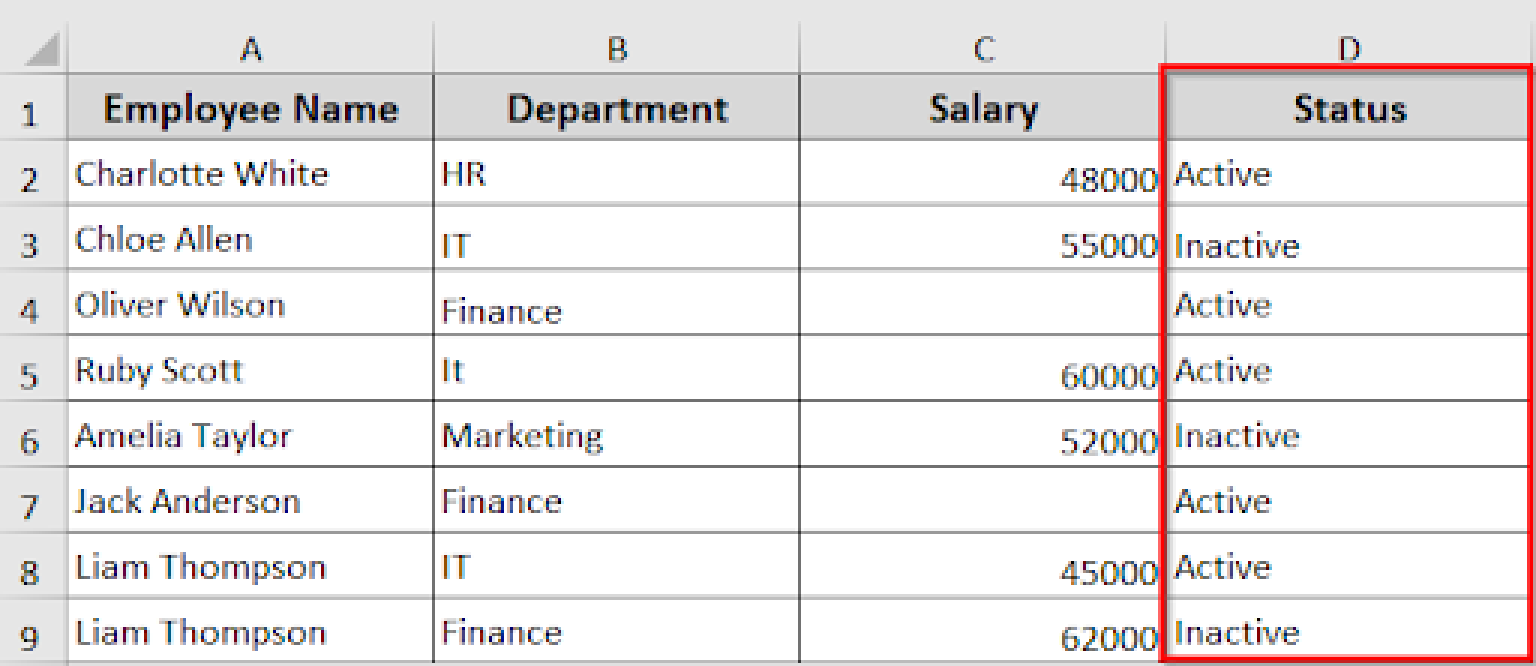
Task: Select the cell containing Charlotte White
Action: click(x=250, y=174)
